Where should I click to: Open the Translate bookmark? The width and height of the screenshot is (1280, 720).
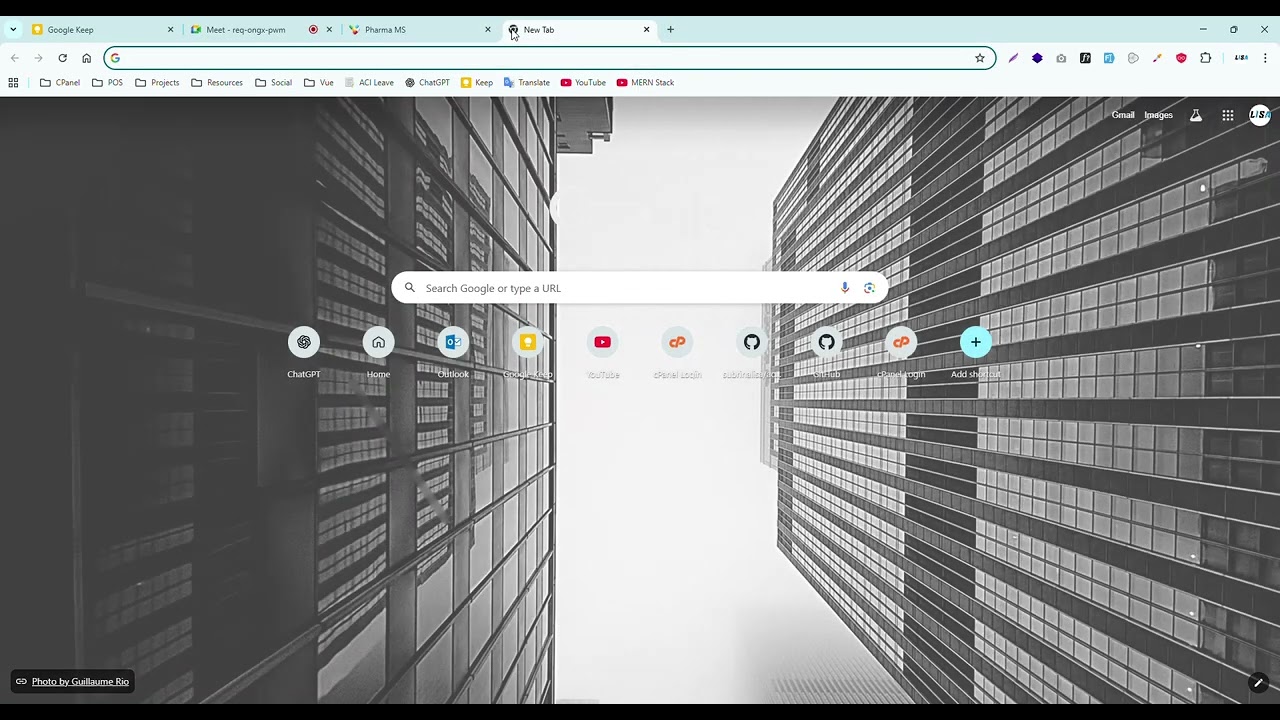click(527, 83)
